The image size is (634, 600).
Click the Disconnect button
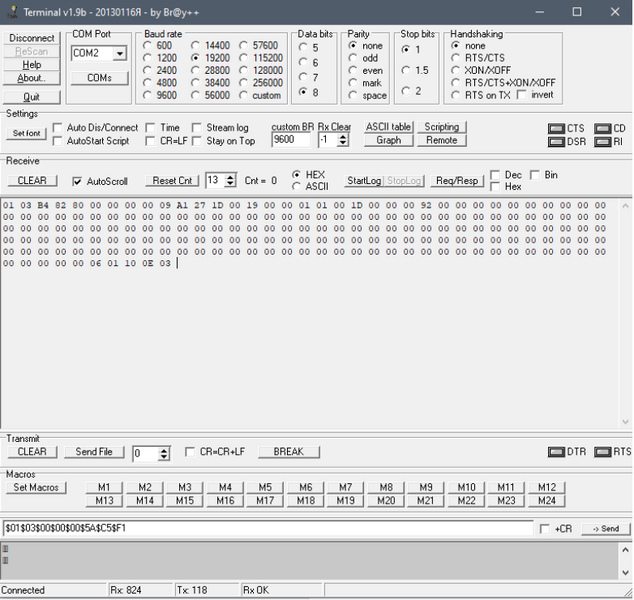[32, 38]
